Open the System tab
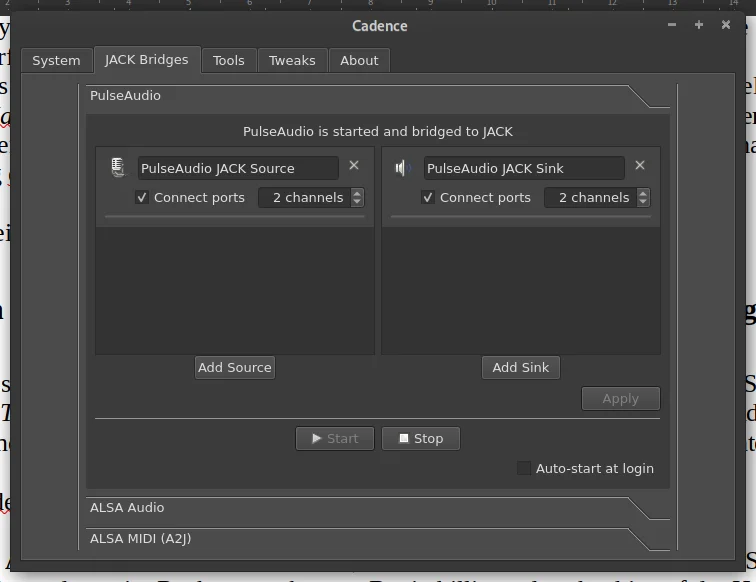 click(56, 61)
